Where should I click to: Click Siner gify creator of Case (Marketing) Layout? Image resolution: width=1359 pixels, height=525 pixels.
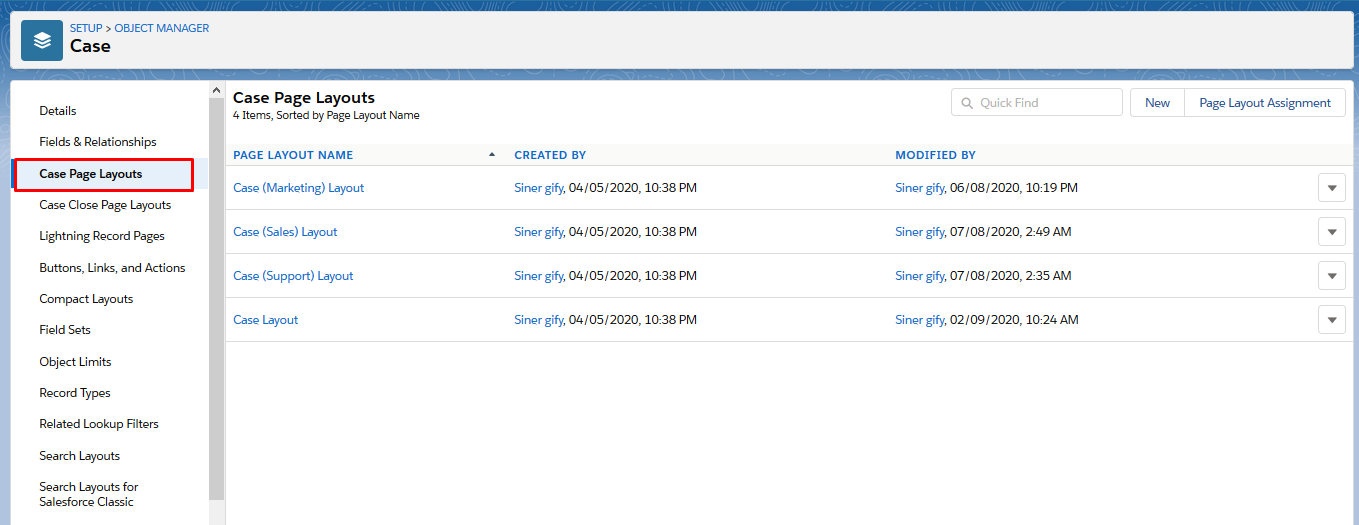point(539,188)
